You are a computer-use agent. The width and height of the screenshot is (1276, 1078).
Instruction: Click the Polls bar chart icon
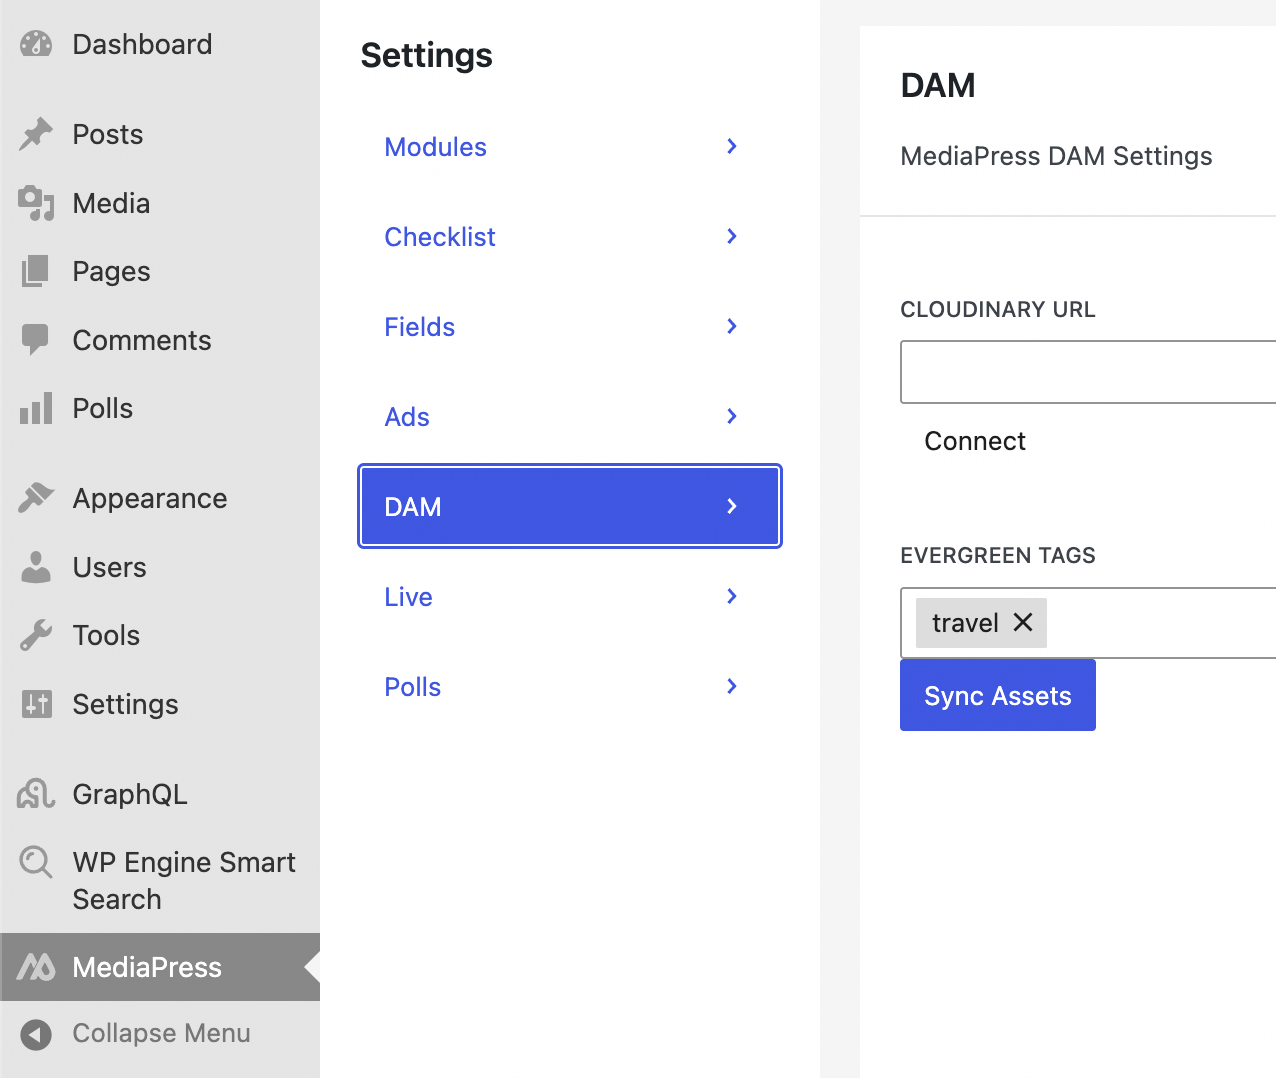[x=36, y=408]
